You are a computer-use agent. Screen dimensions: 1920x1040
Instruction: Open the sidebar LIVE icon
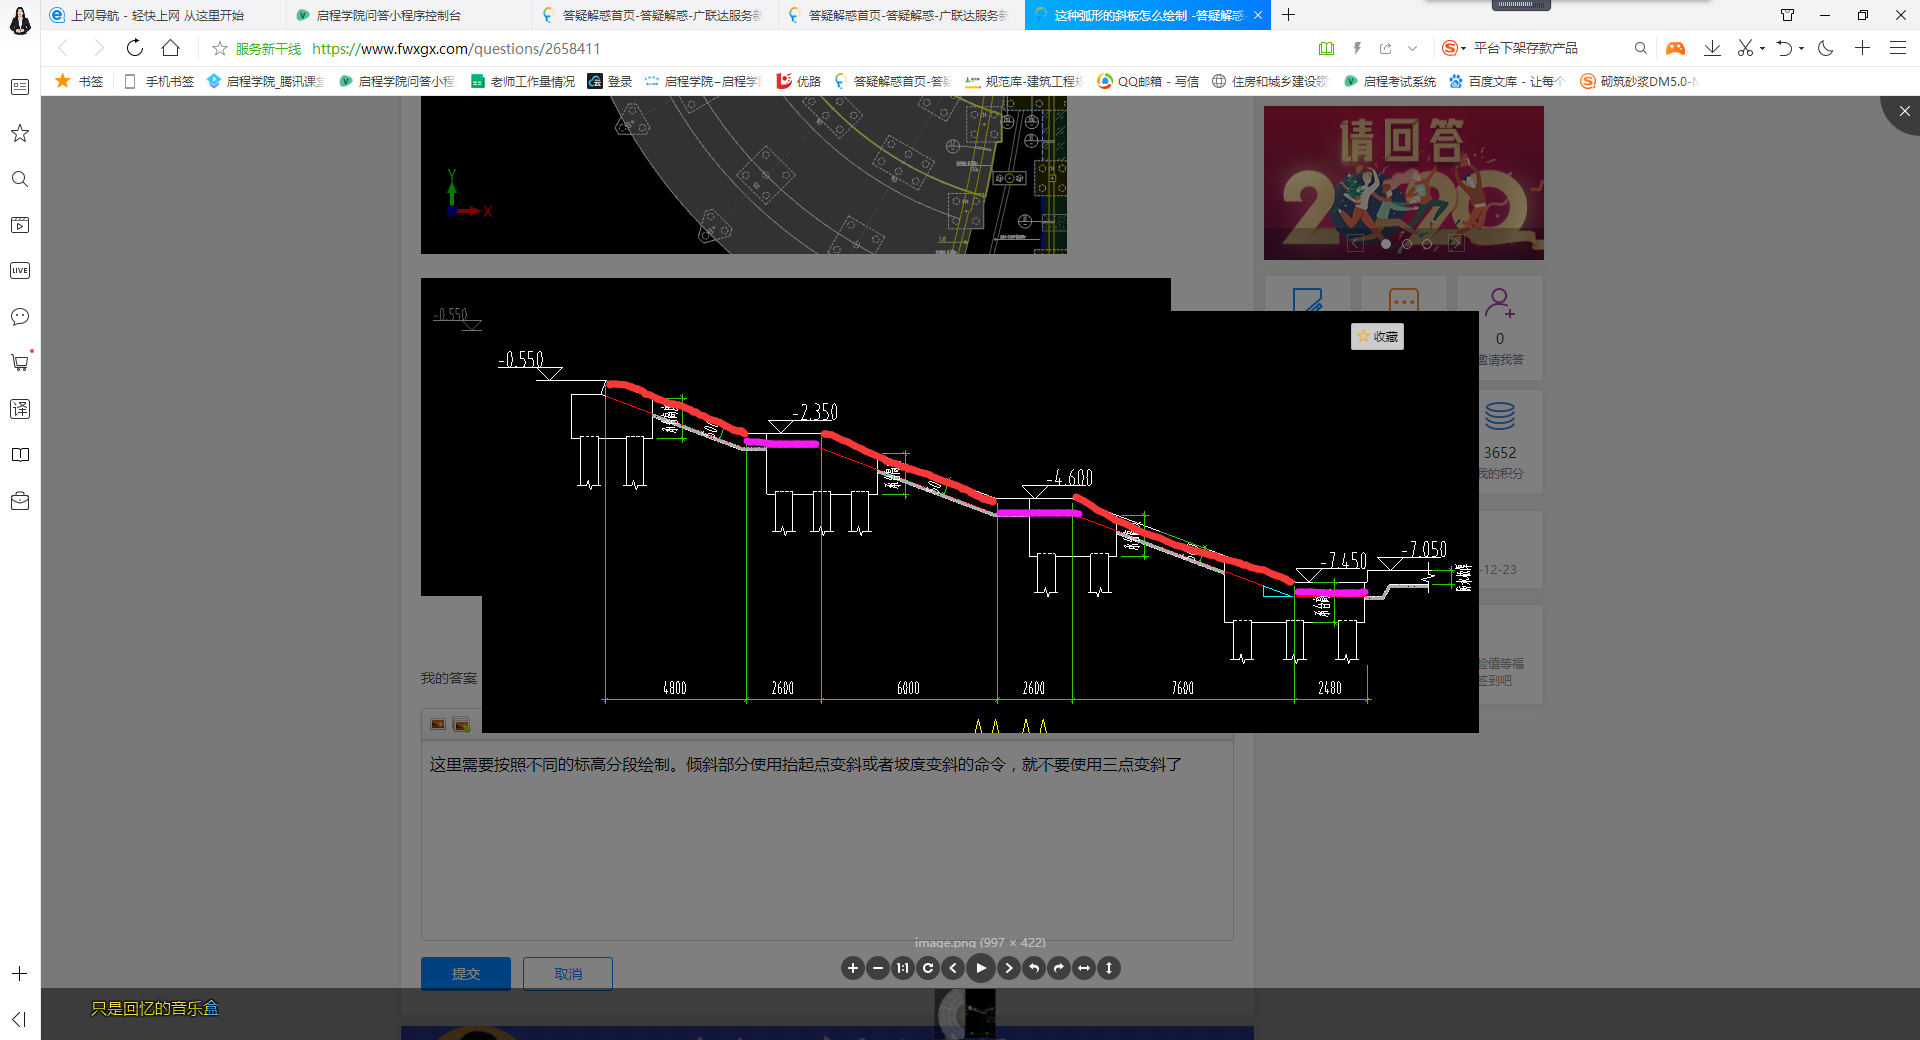(x=20, y=271)
